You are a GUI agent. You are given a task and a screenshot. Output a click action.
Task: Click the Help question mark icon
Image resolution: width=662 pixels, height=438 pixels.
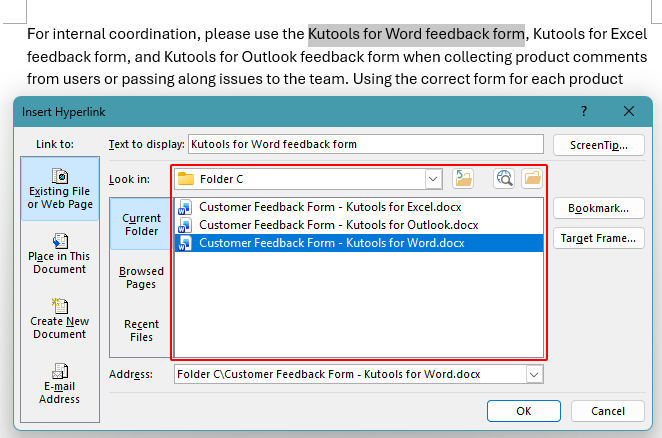(x=584, y=112)
